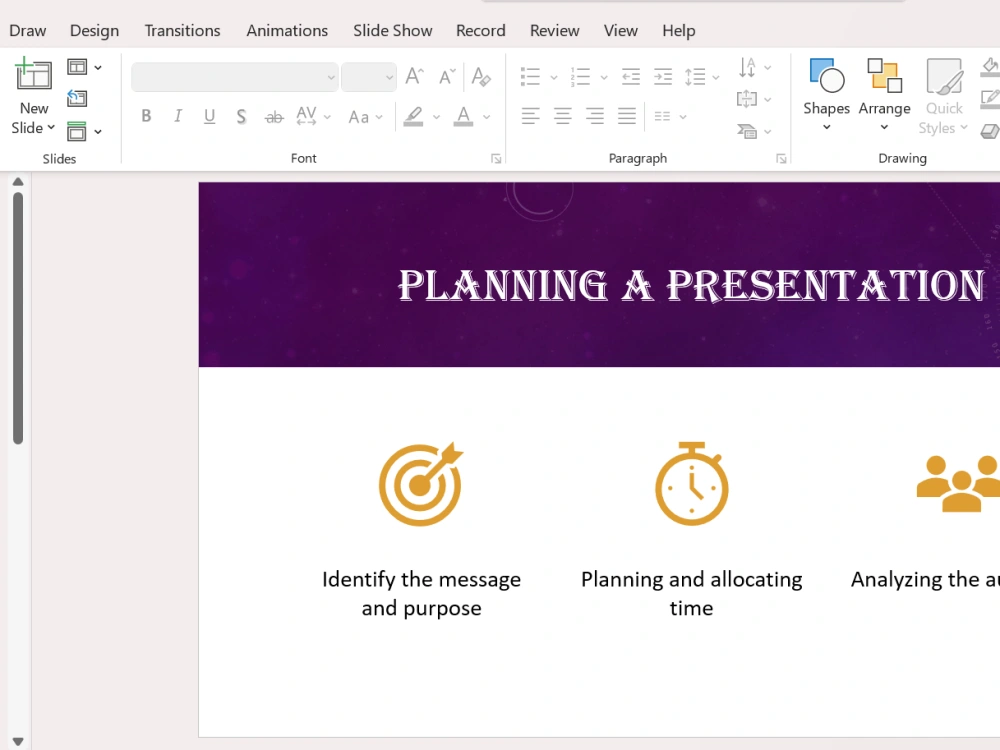Toggle Bold formatting

(x=146, y=116)
